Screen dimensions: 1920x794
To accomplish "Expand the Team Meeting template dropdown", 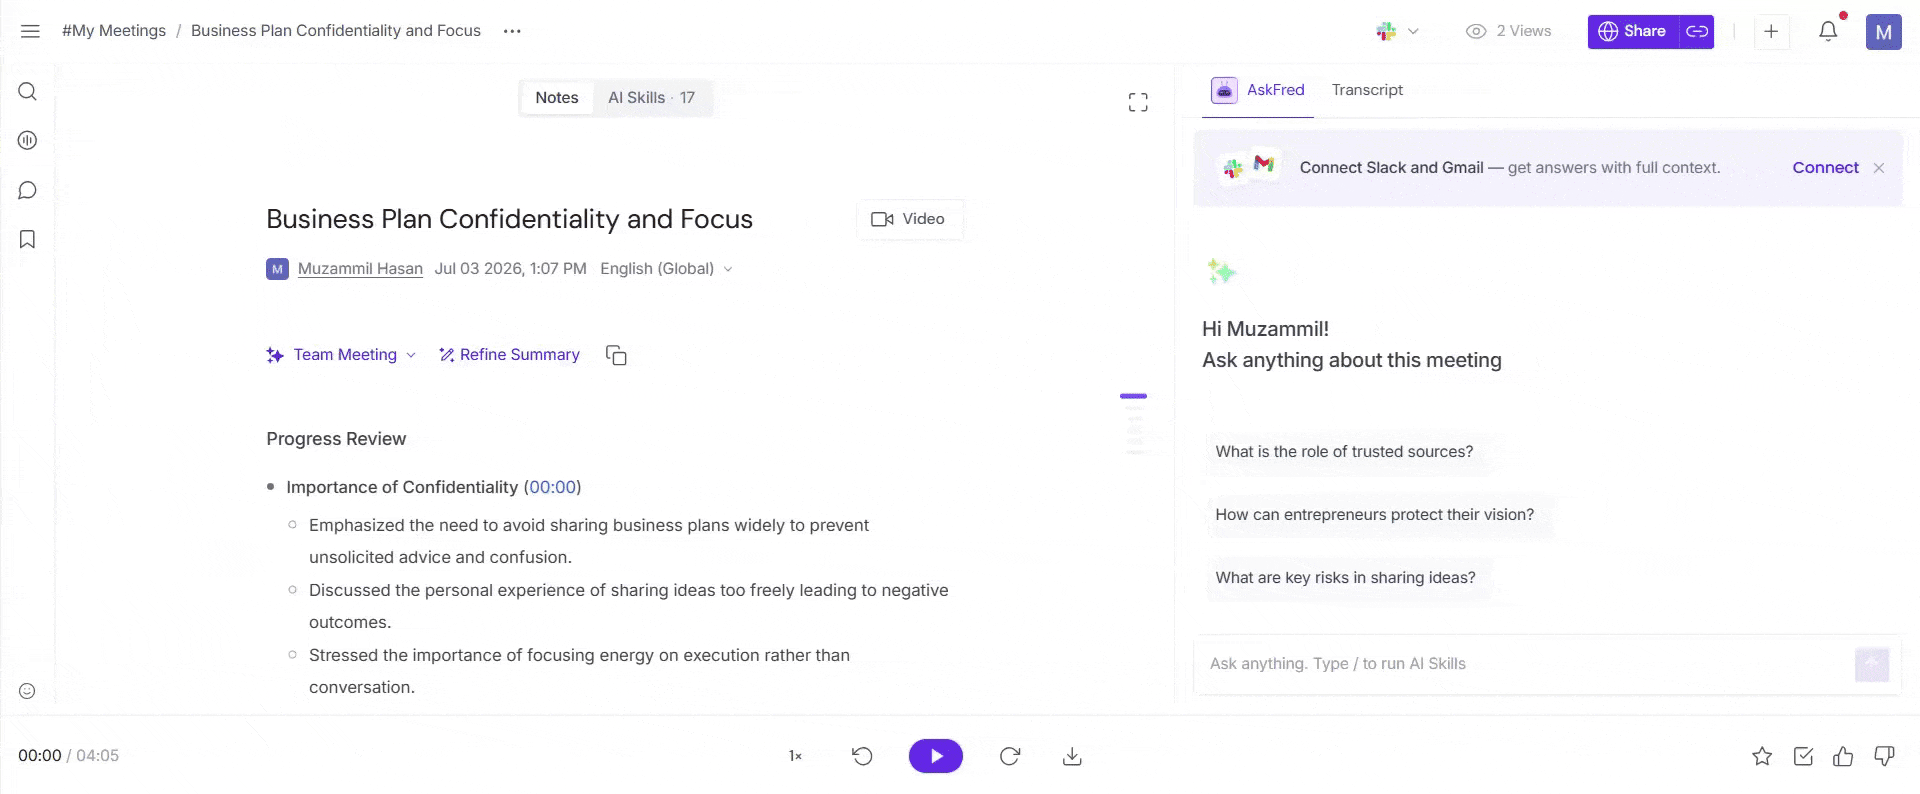I will pos(411,355).
